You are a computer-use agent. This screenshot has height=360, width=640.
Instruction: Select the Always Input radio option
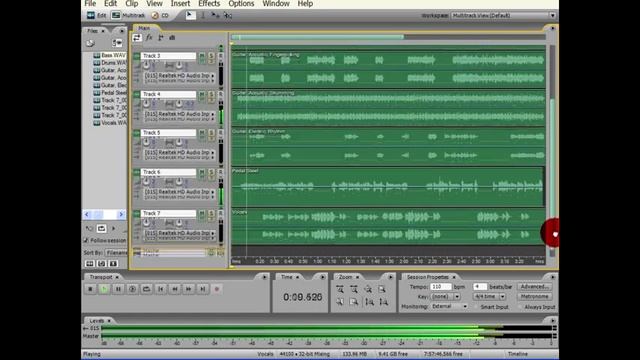(x=520, y=307)
